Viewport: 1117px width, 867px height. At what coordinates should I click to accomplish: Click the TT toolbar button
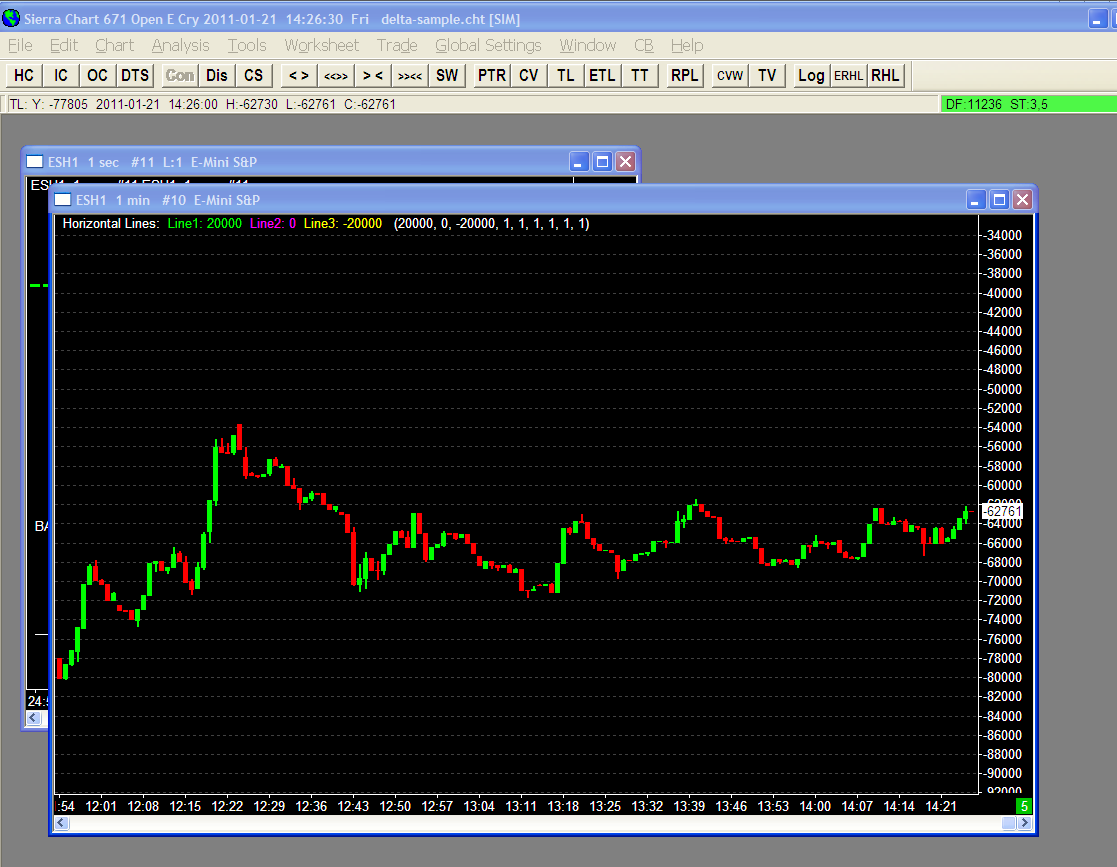pos(640,76)
